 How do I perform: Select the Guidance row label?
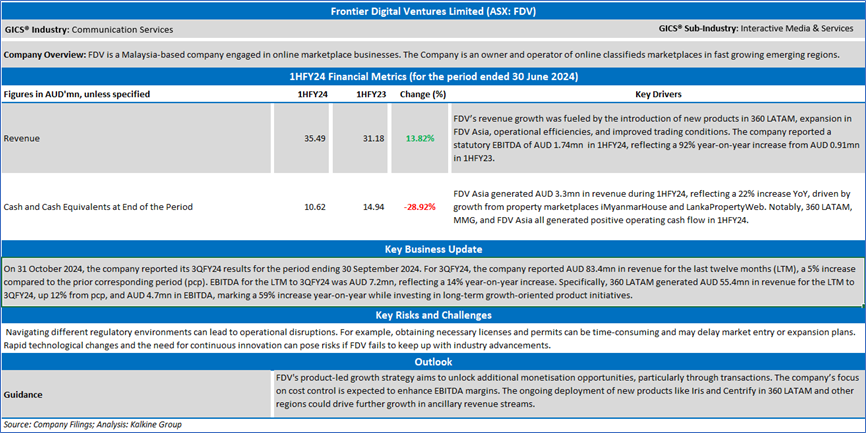(x=23, y=395)
